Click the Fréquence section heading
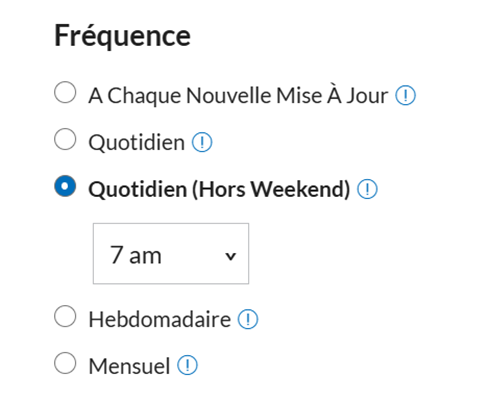This screenshot has height=401, width=489. tap(122, 36)
